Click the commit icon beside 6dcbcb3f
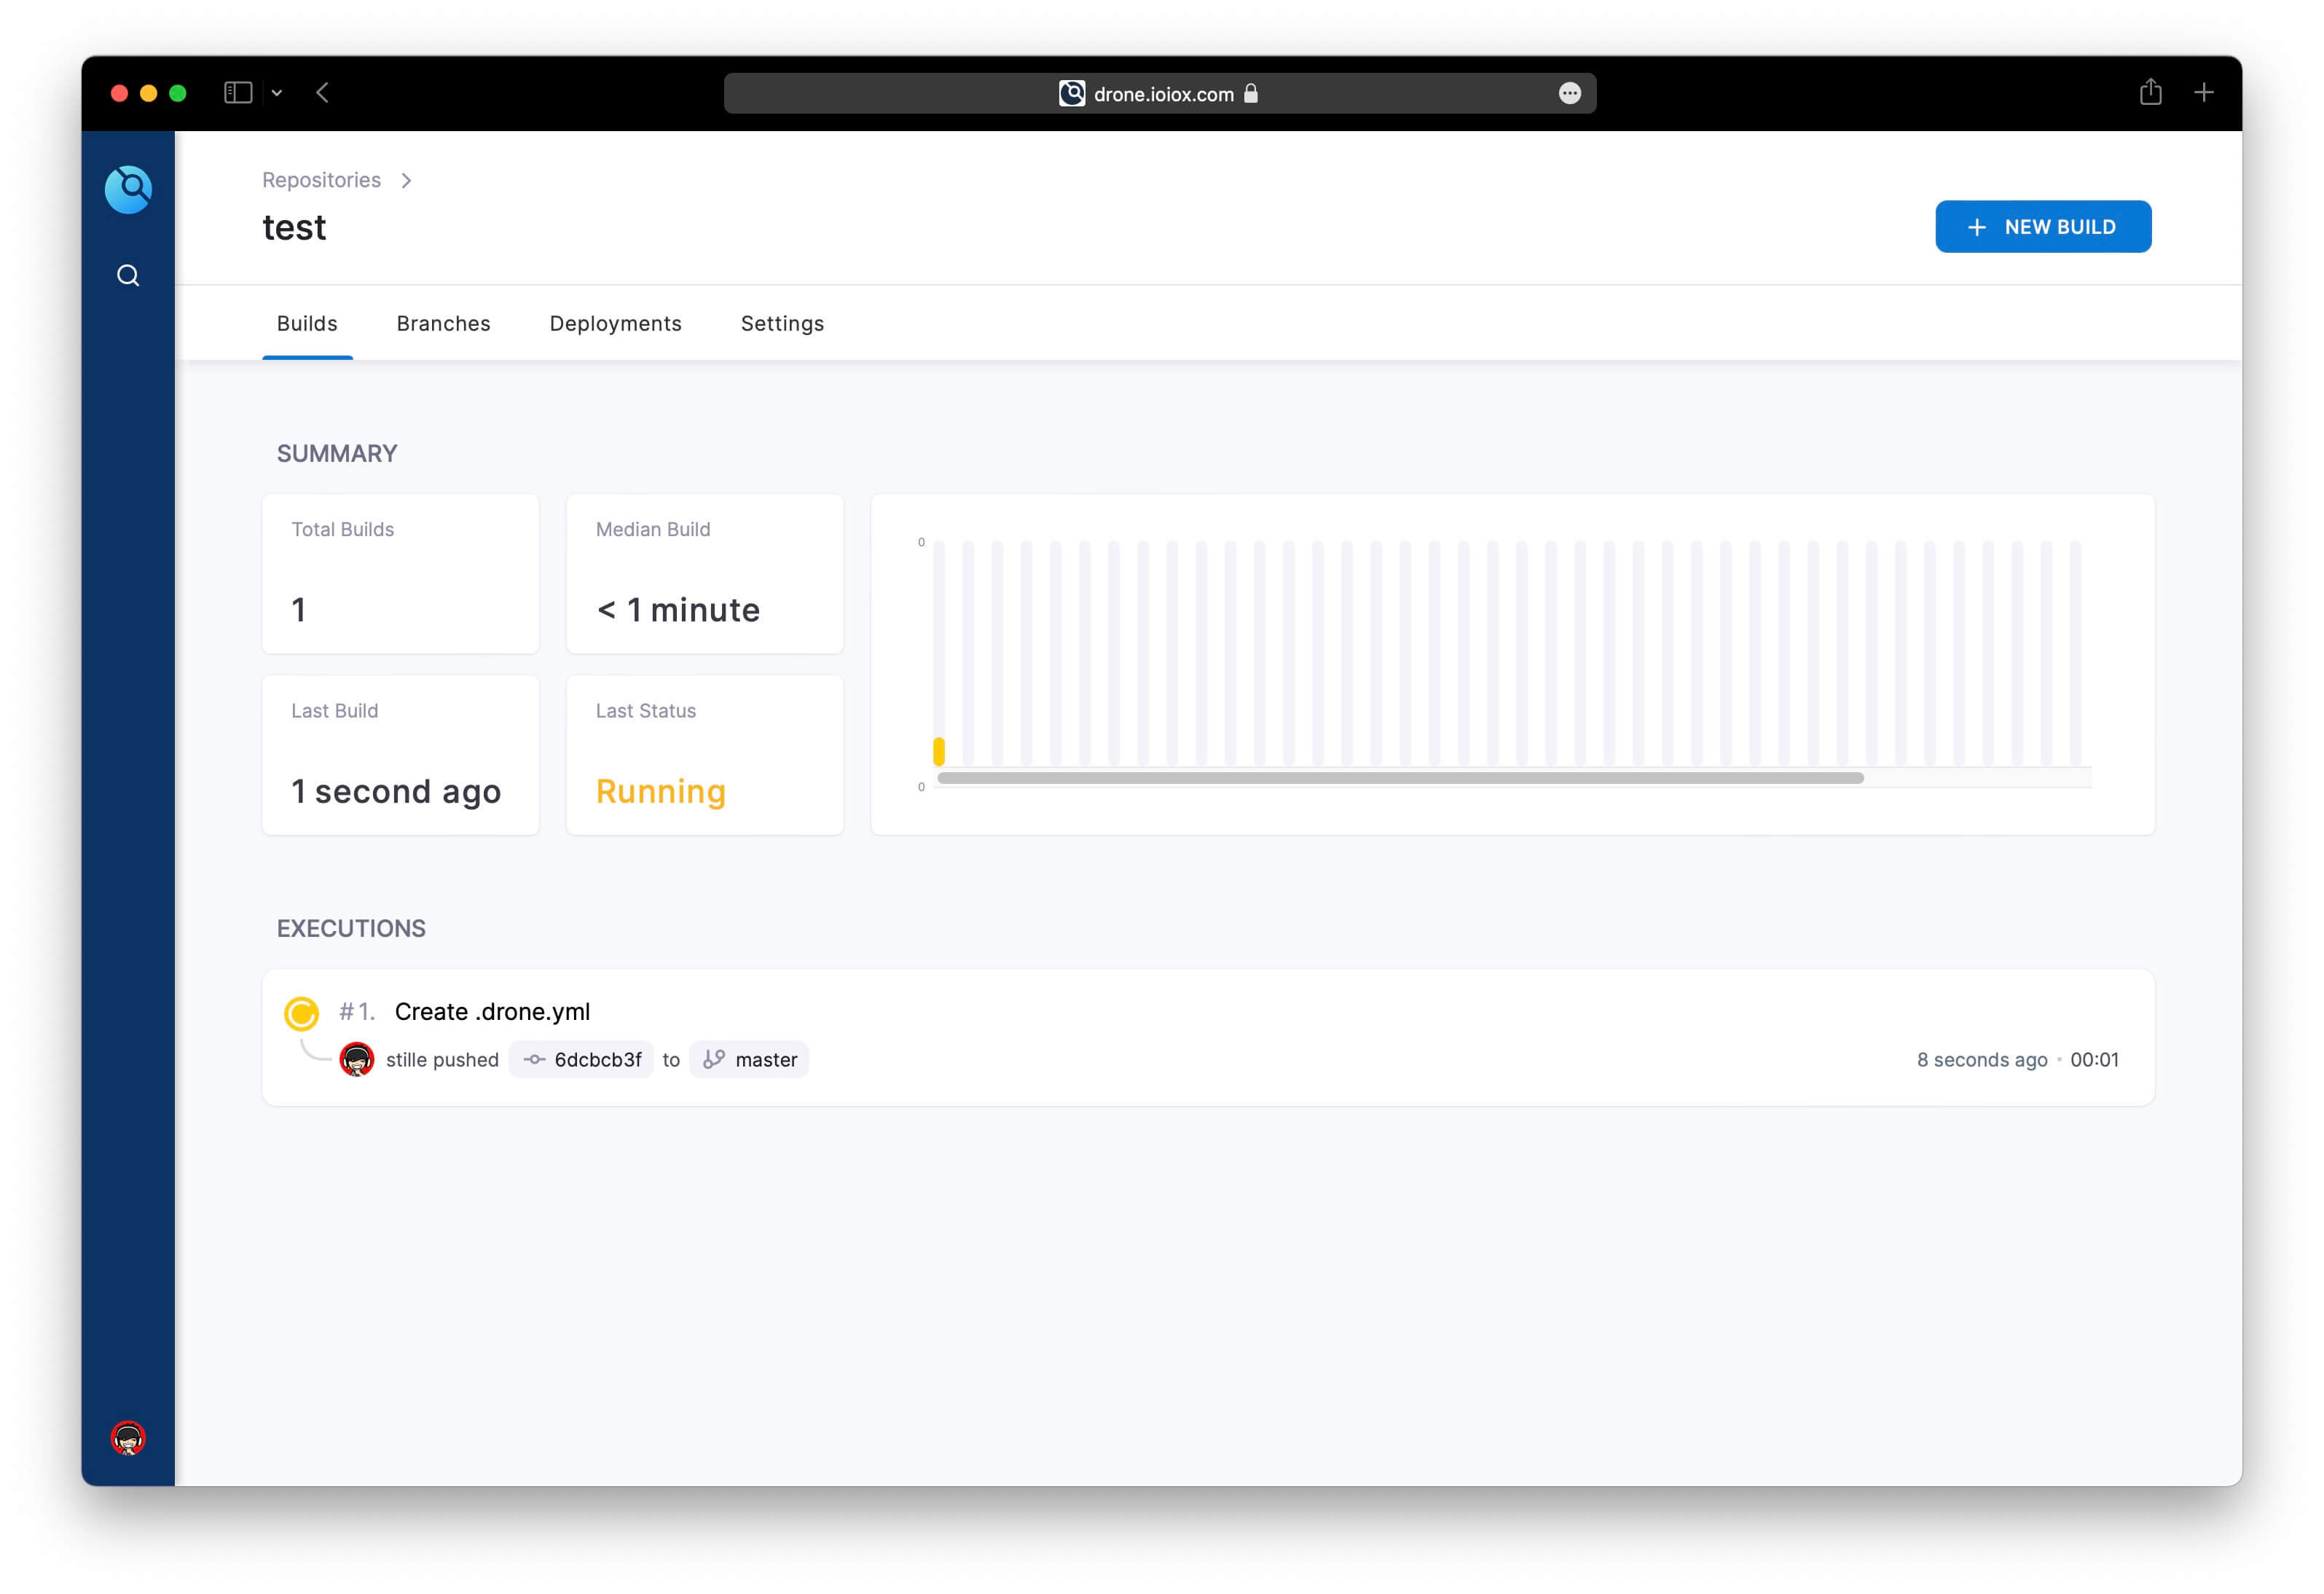The height and width of the screenshot is (1594, 2324). pyautogui.click(x=534, y=1060)
